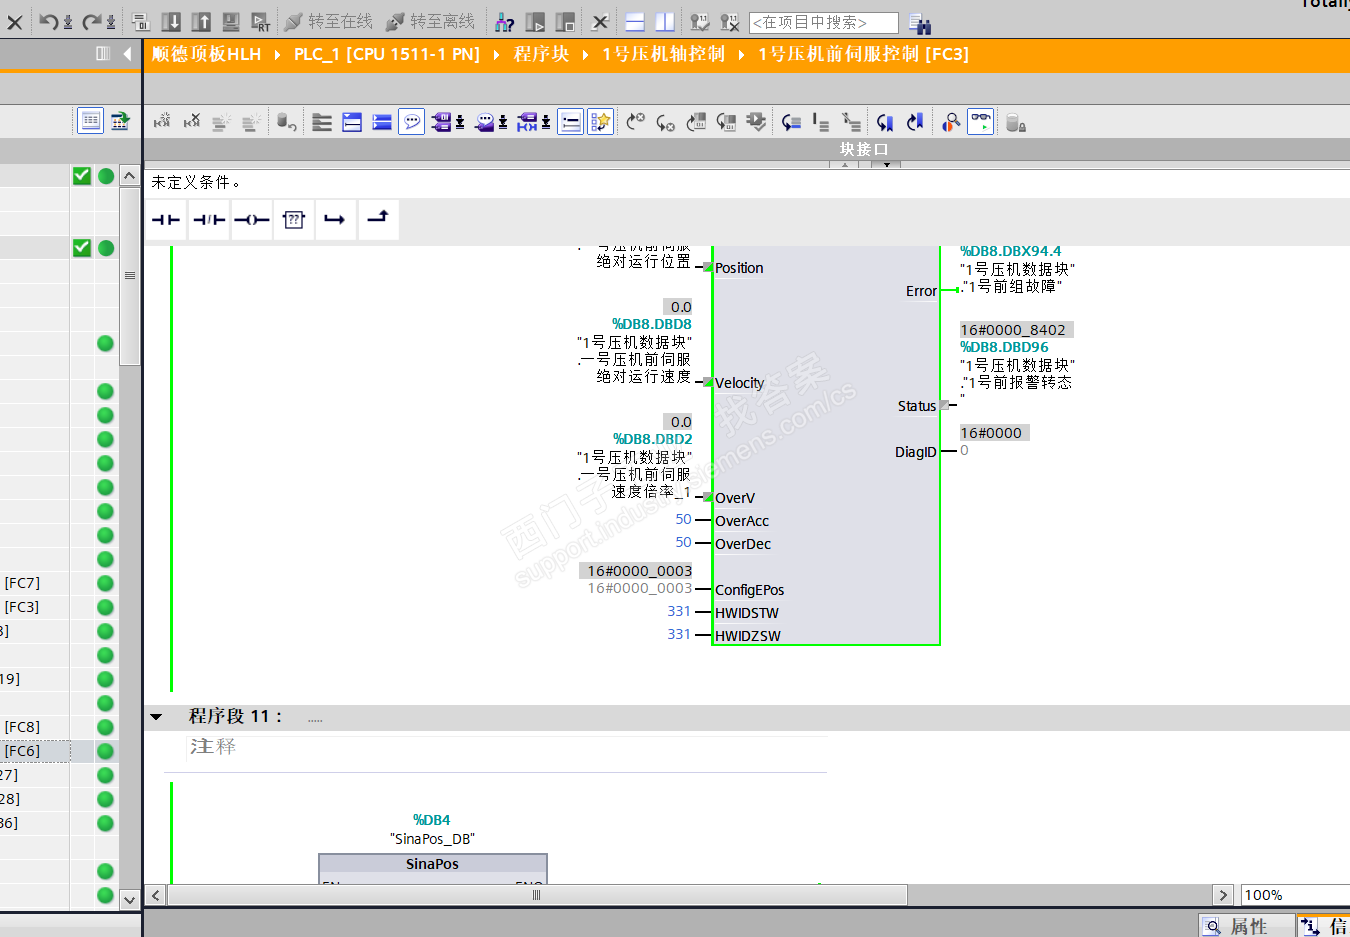The width and height of the screenshot is (1350, 937).
Task: Toggle program status monitoring glasses icon
Action: coord(981,122)
